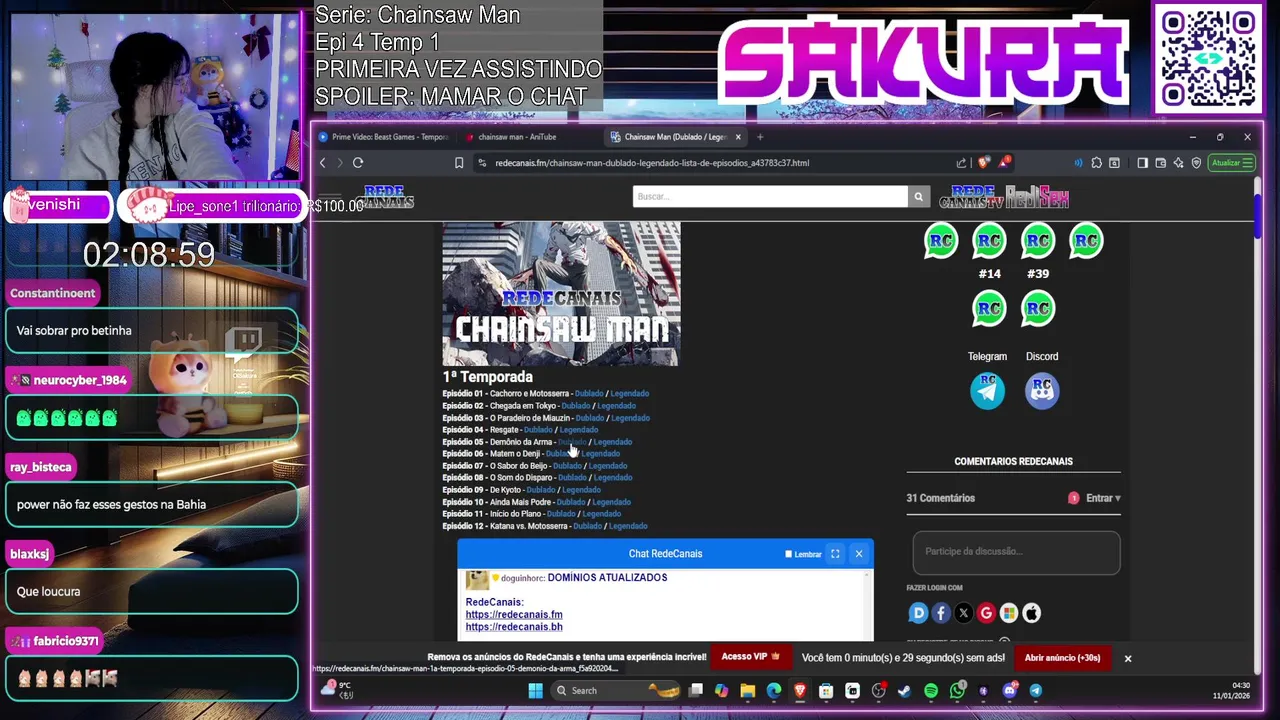1280x720 pixels.
Task: Click the browser address bar URL
Action: coord(652,163)
